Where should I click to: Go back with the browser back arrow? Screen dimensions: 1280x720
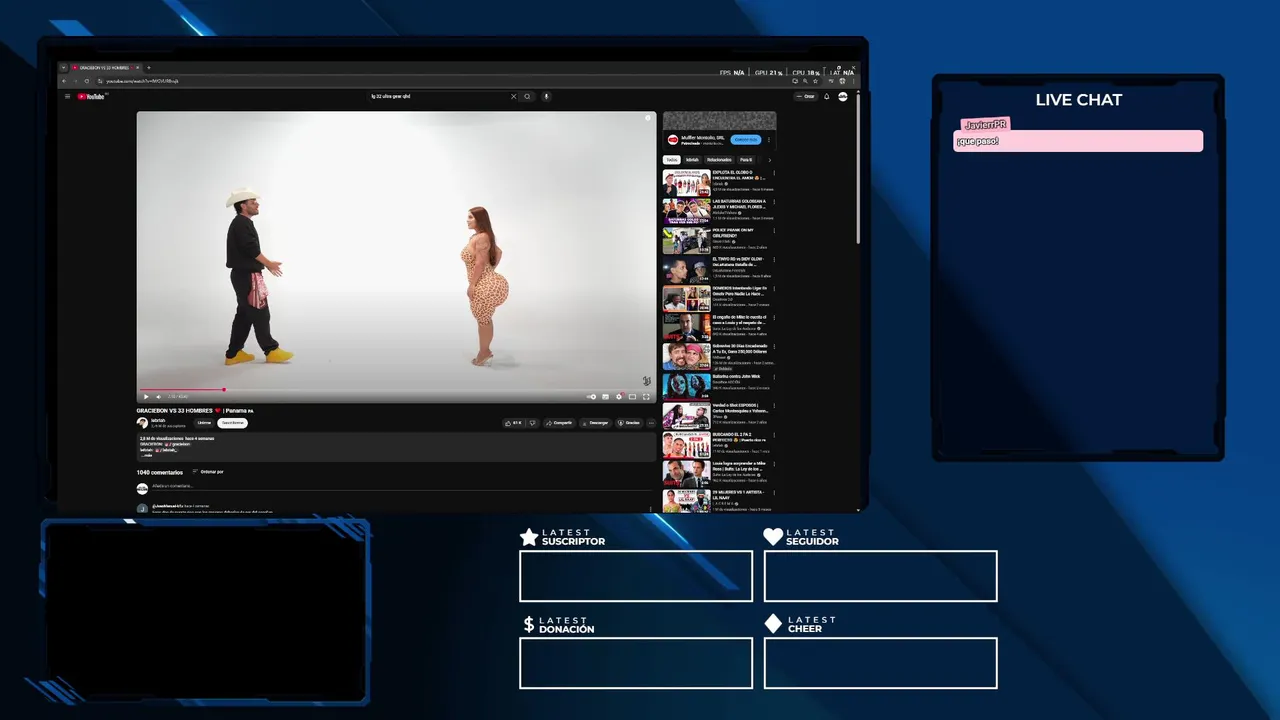point(64,81)
